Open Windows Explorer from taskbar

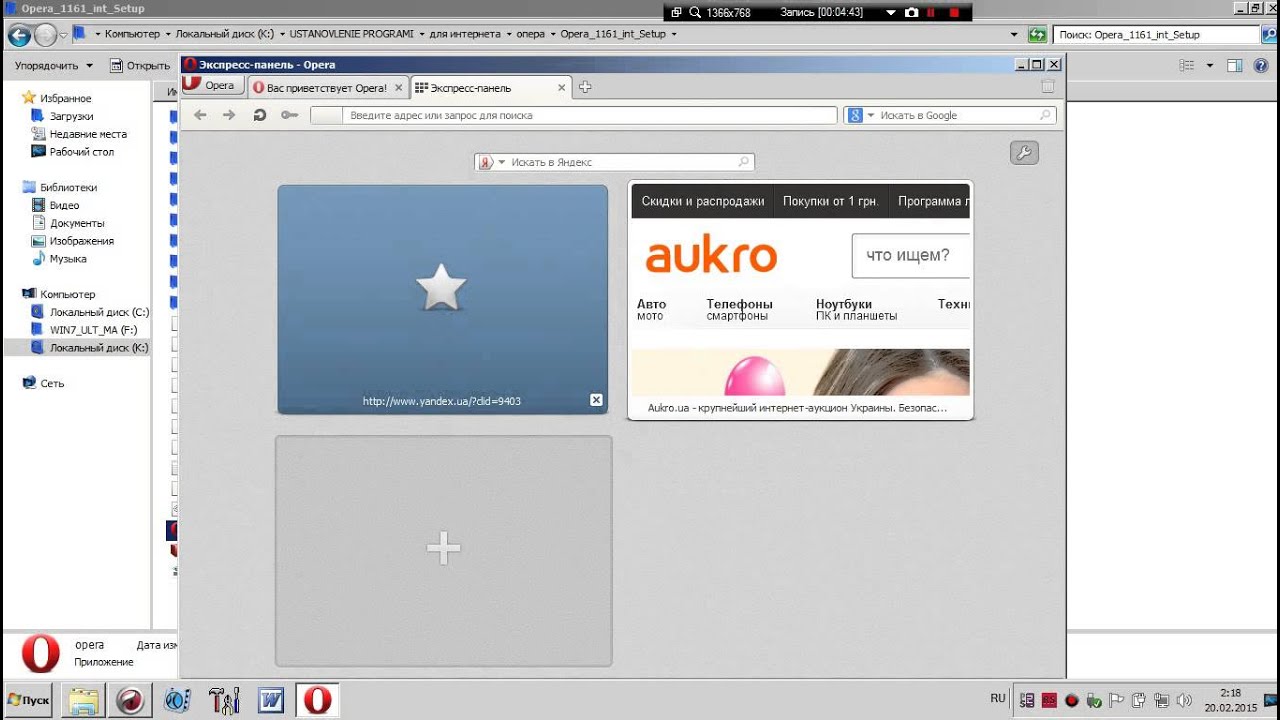click(x=85, y=700)
